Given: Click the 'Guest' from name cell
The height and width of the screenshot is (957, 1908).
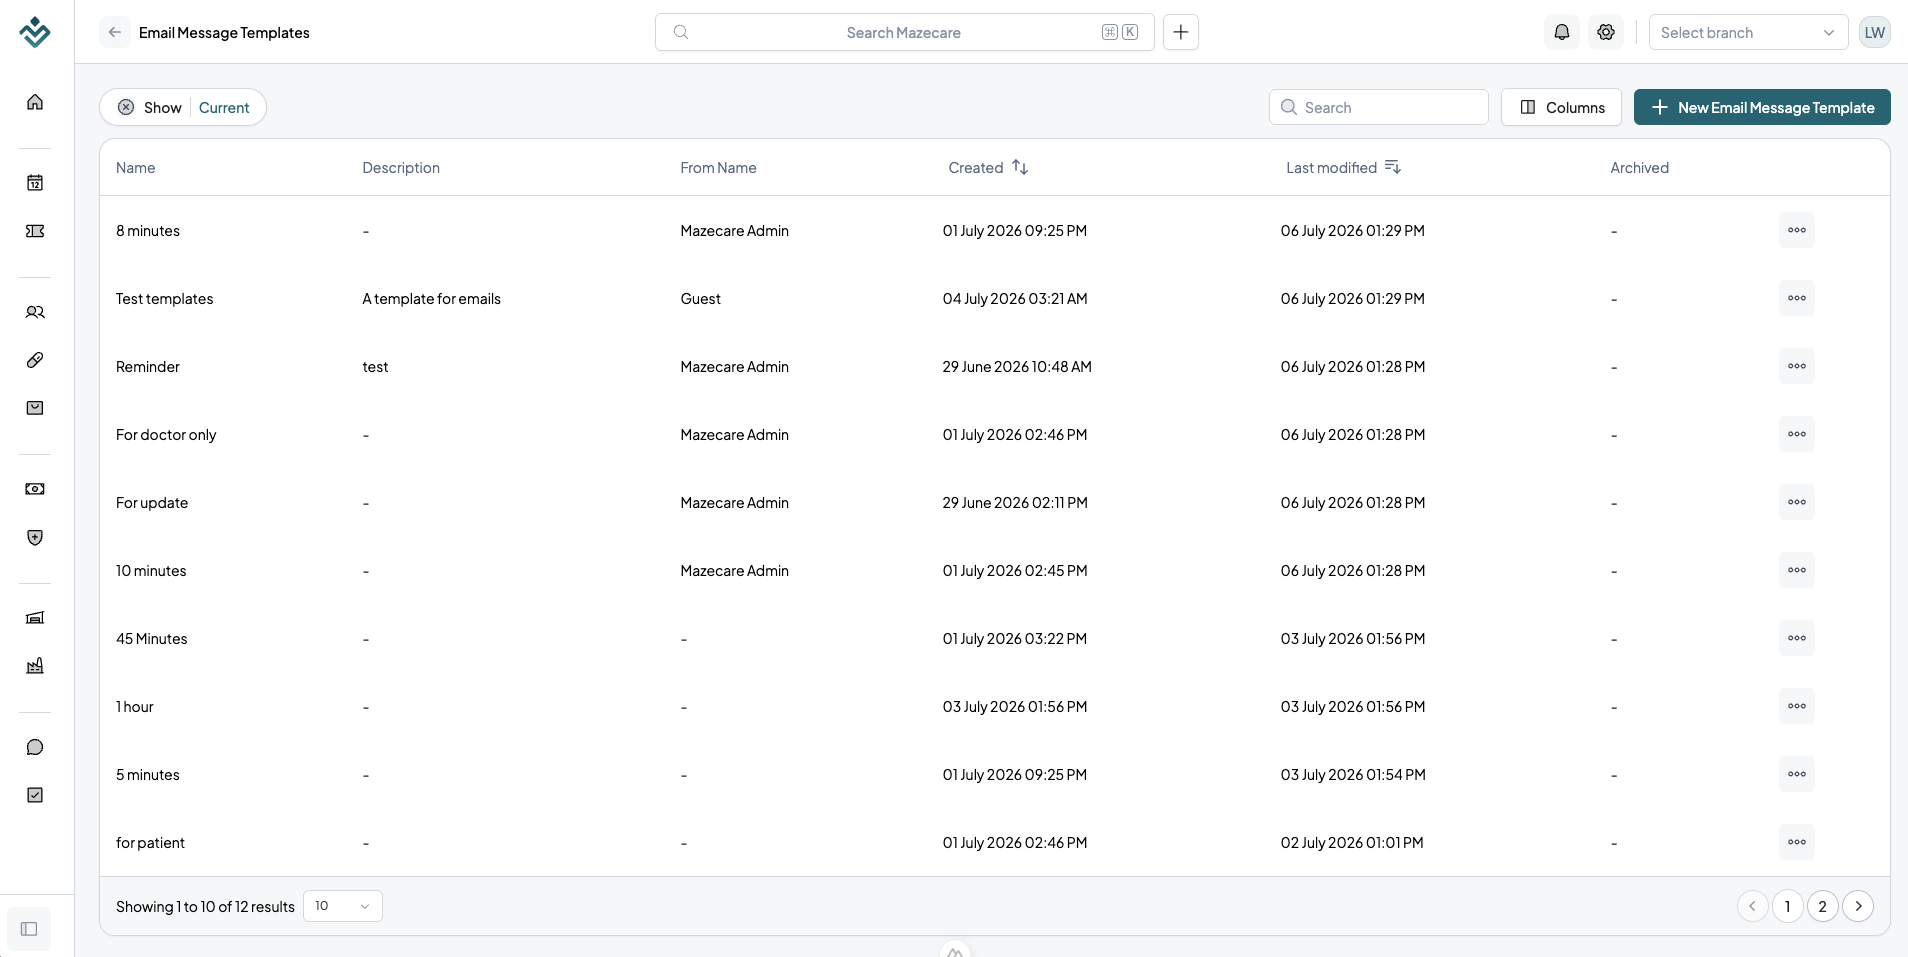Looking at the screenshot, I should (x=701, y=299).
